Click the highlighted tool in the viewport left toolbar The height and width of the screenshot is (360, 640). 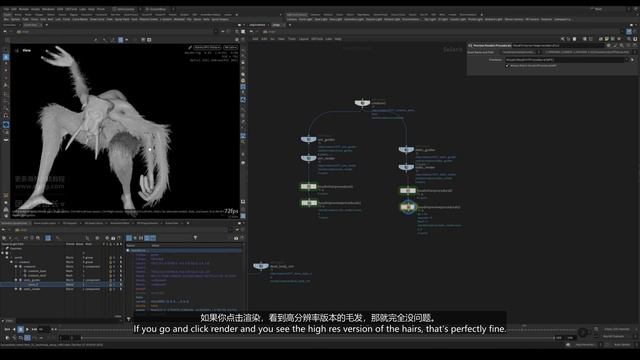pyautogui.click(x=6, y=57)
